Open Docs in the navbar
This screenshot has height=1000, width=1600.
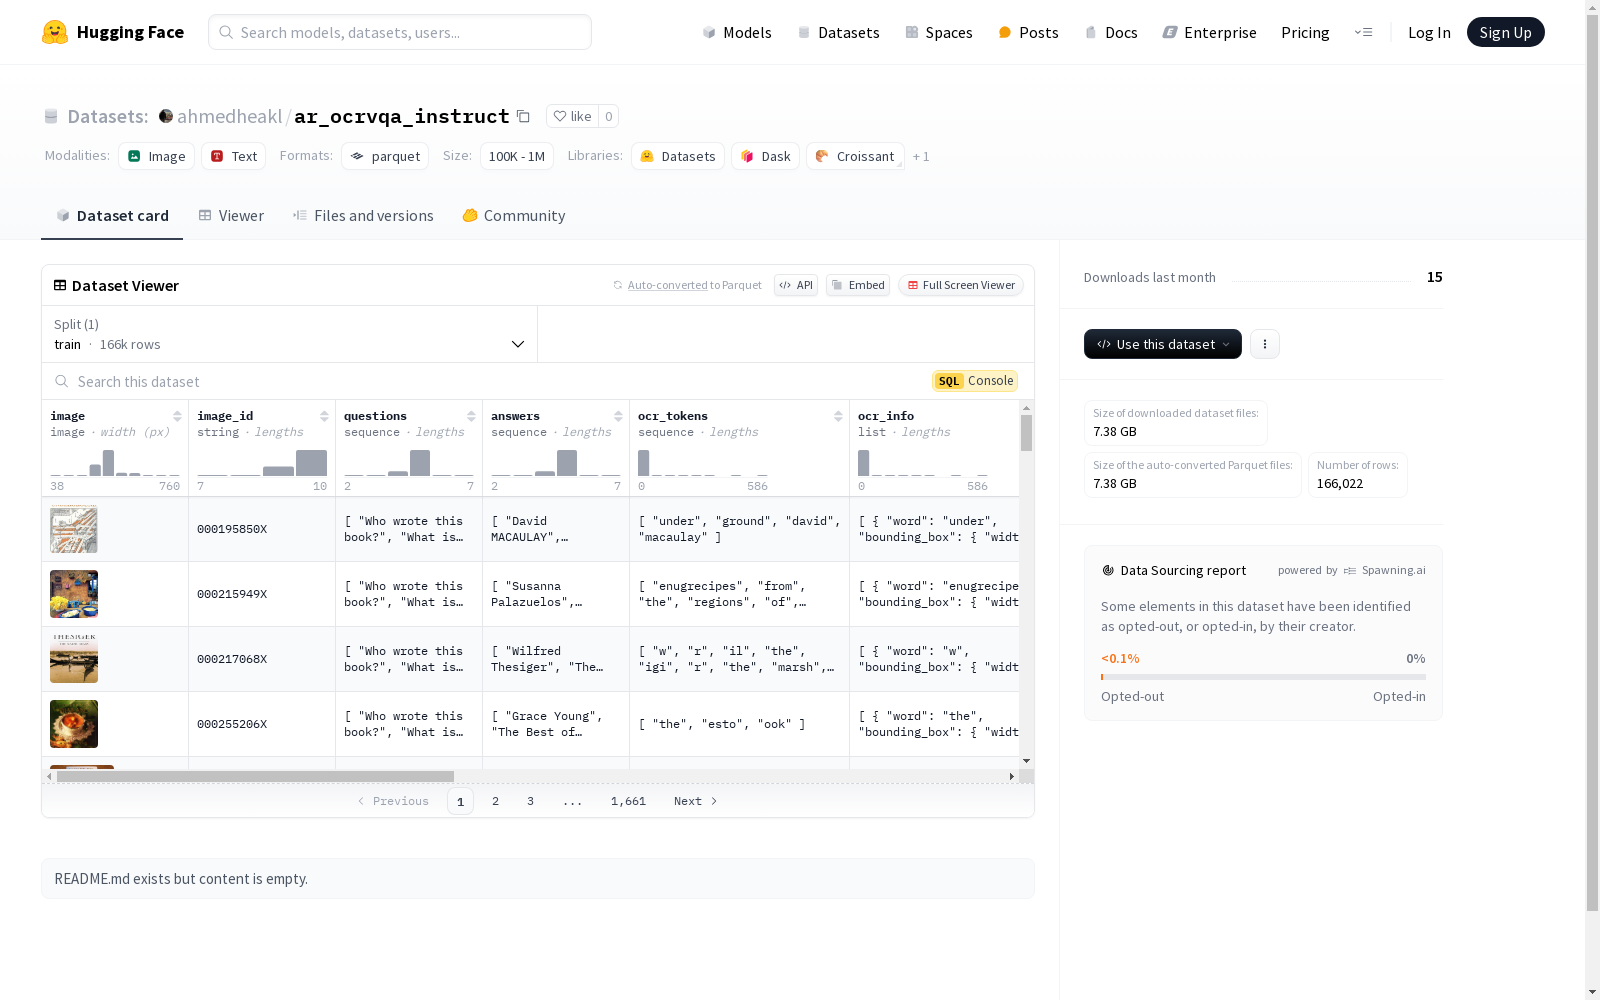(x=1111, y=32)
